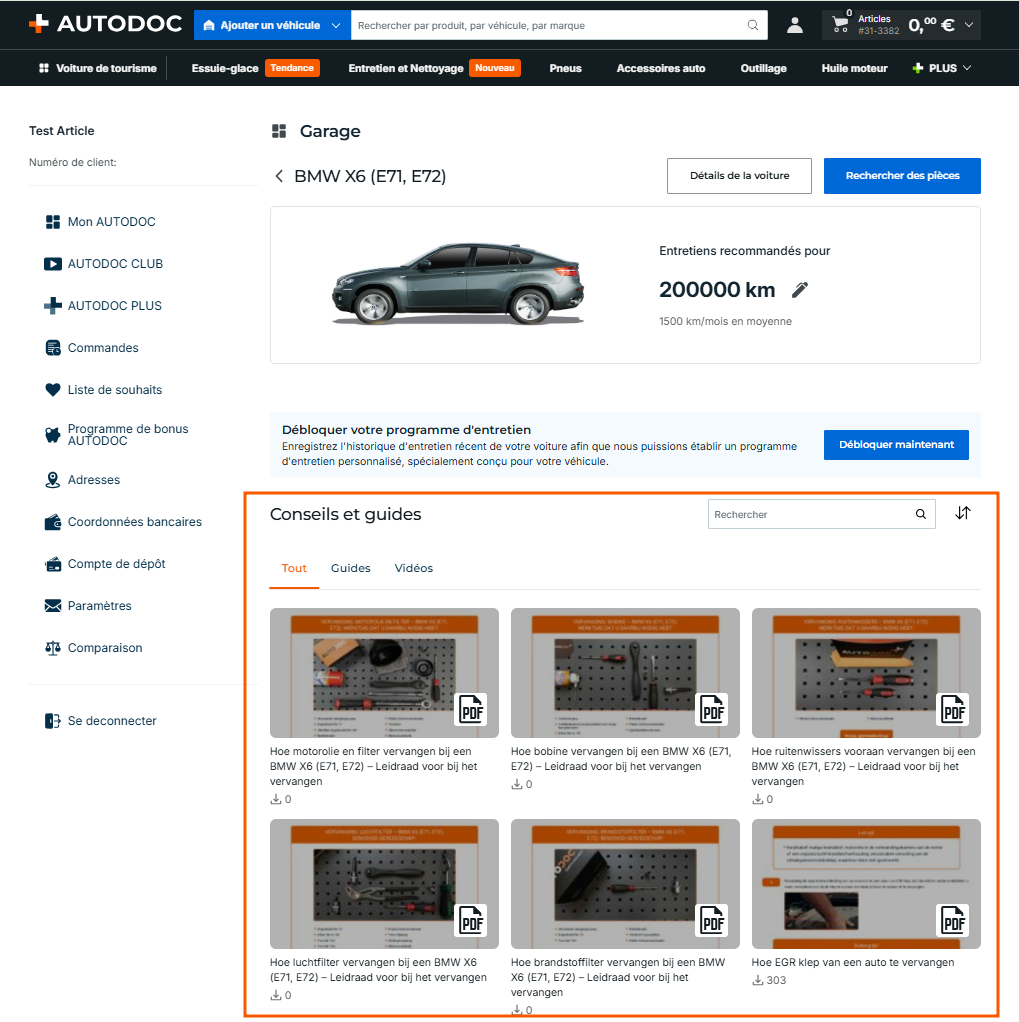Open the luchtfilter vervangen guide thumbnail
1019x1022 pixels.
[x=384, y=884]
